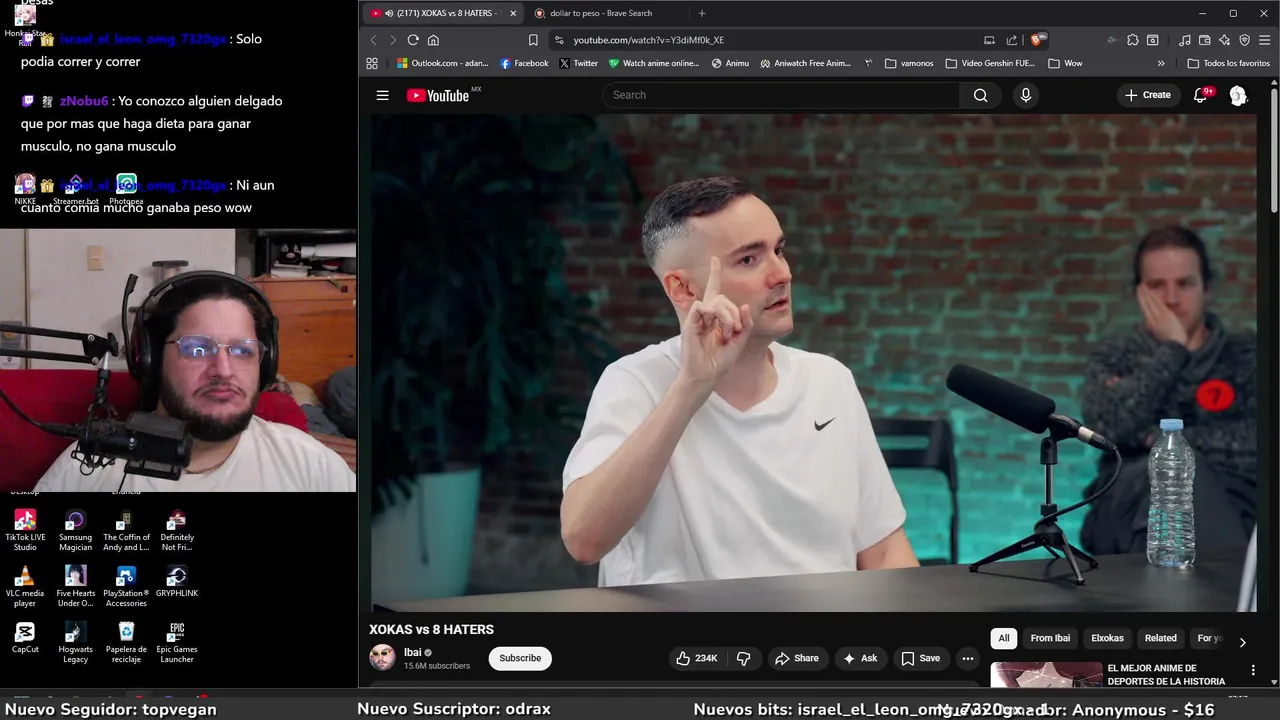
Task: Open the browser extensions puzzle icon
Action: point(1132,40)
